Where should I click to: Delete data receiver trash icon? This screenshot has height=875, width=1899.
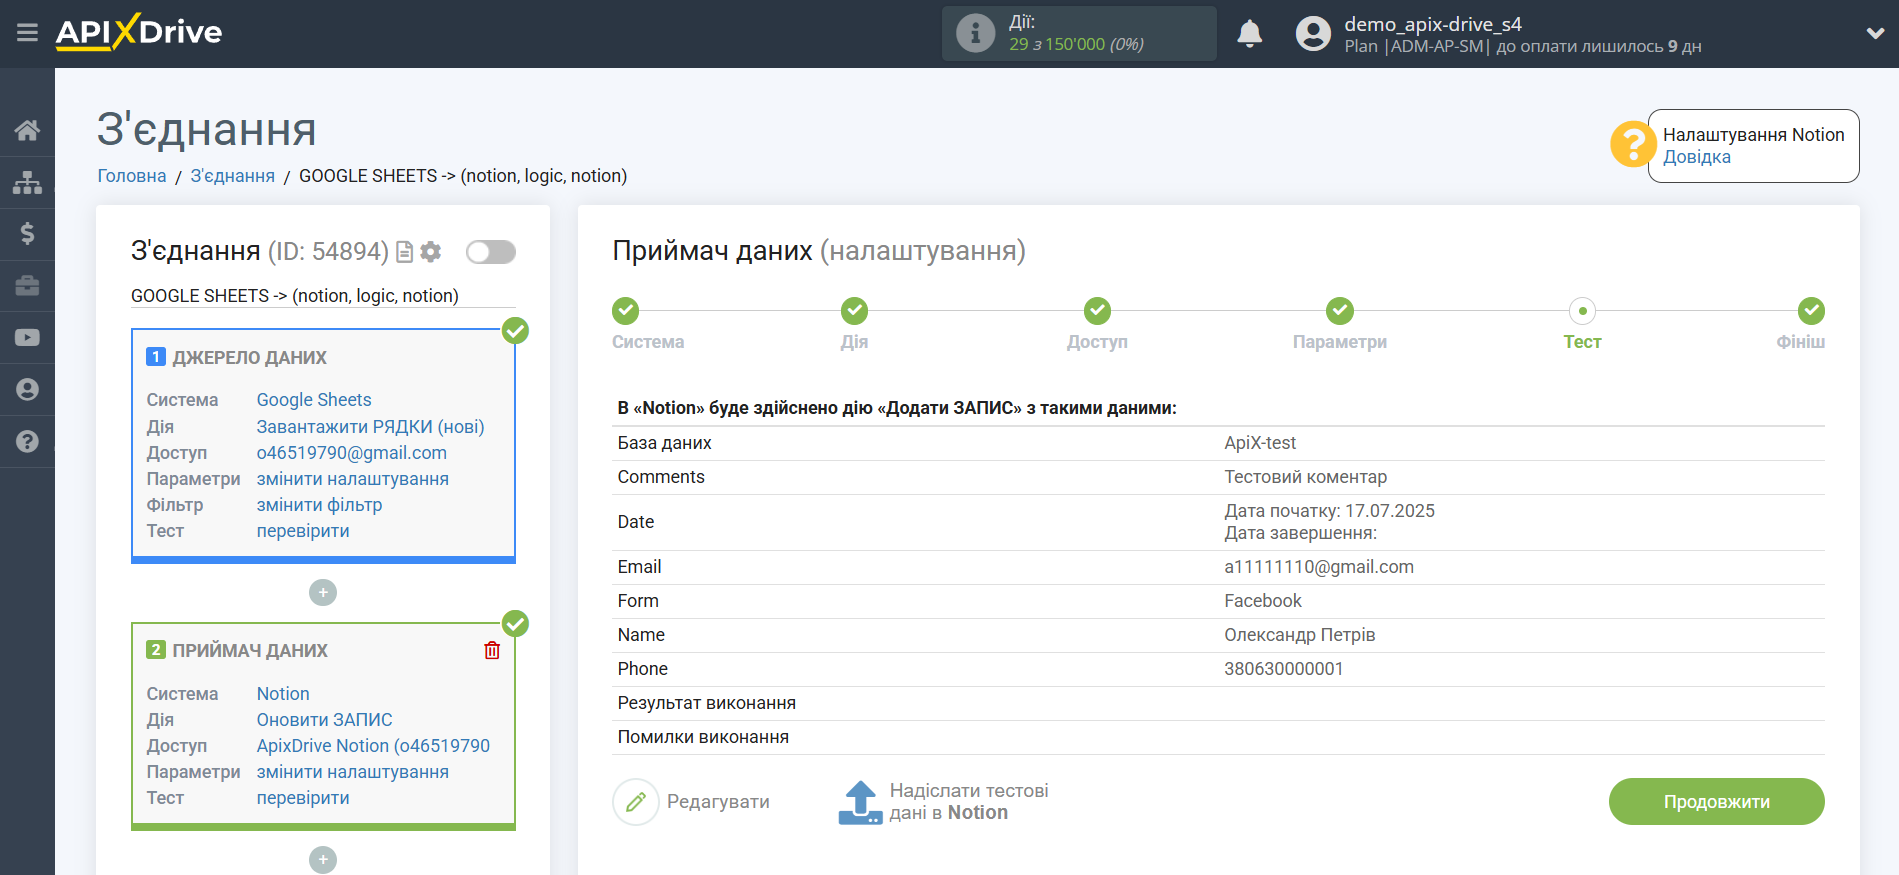pos(492,651)
